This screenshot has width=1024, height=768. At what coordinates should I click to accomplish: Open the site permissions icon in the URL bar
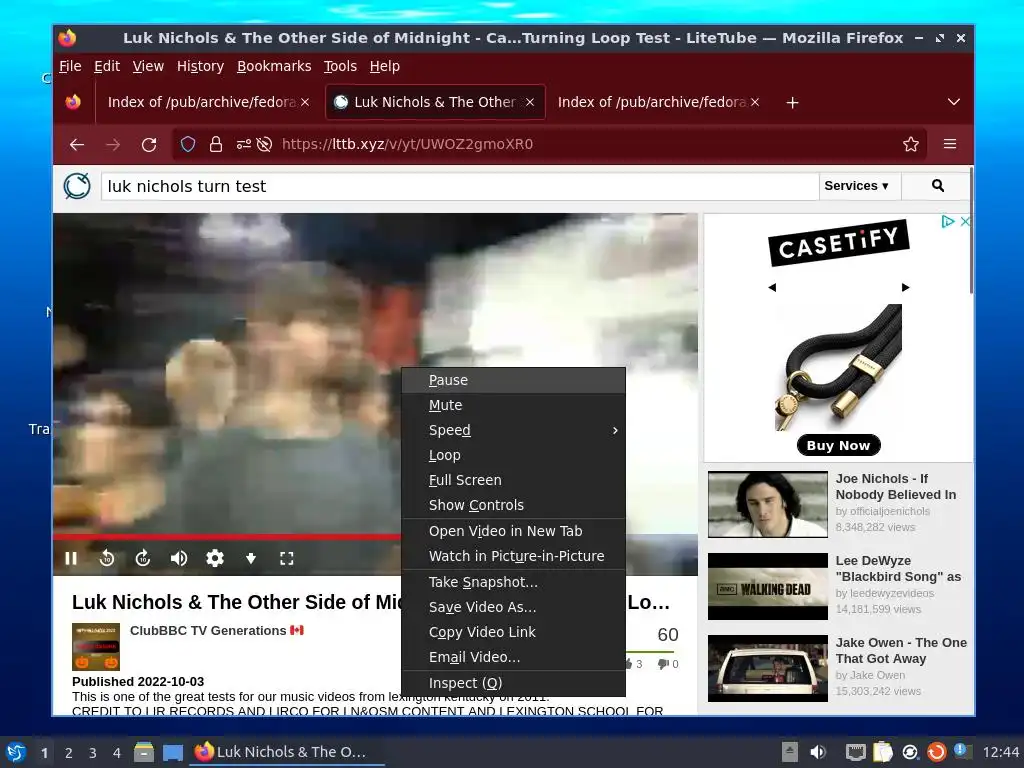(244, 144)
